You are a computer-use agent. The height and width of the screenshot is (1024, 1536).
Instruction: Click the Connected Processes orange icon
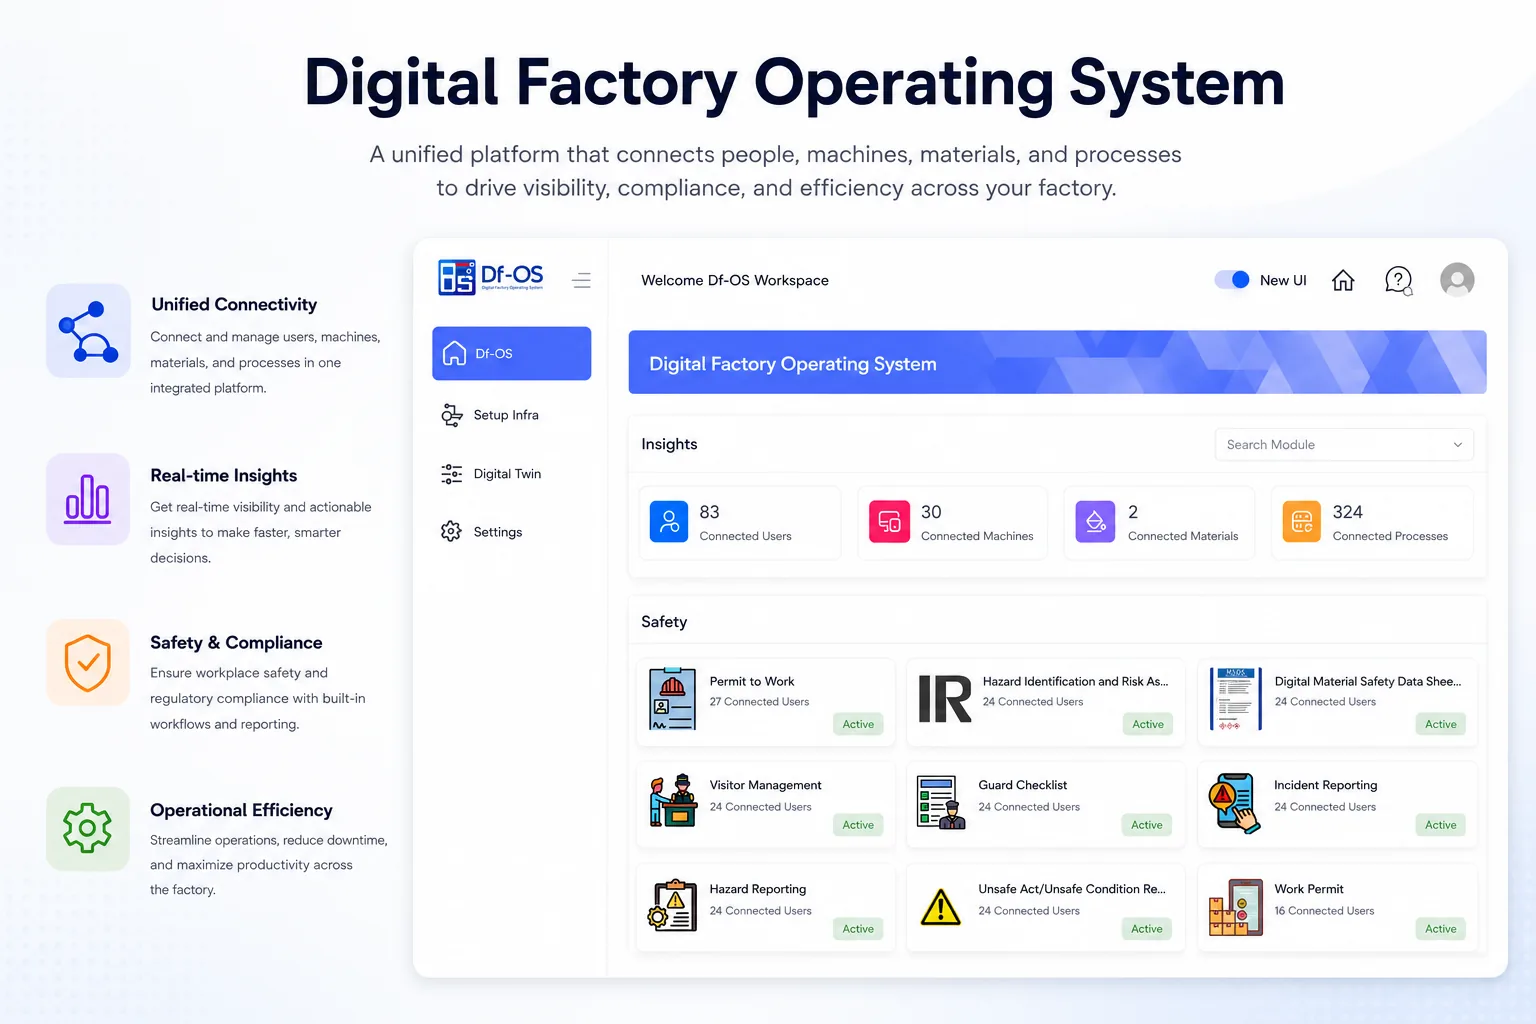tap(1302, 522)
